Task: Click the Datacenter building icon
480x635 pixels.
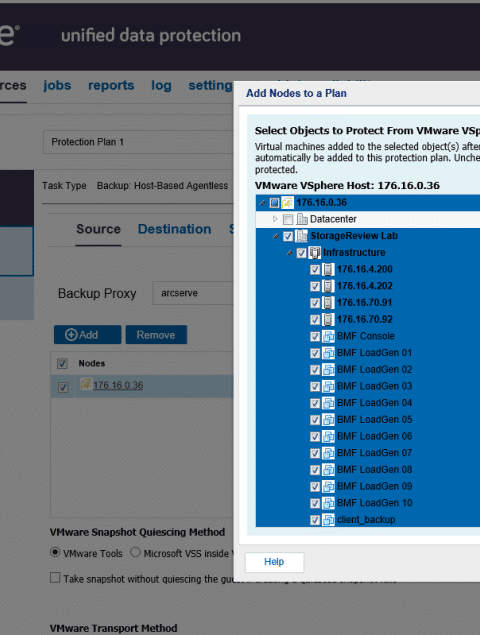Action: (x=302, y=219)
